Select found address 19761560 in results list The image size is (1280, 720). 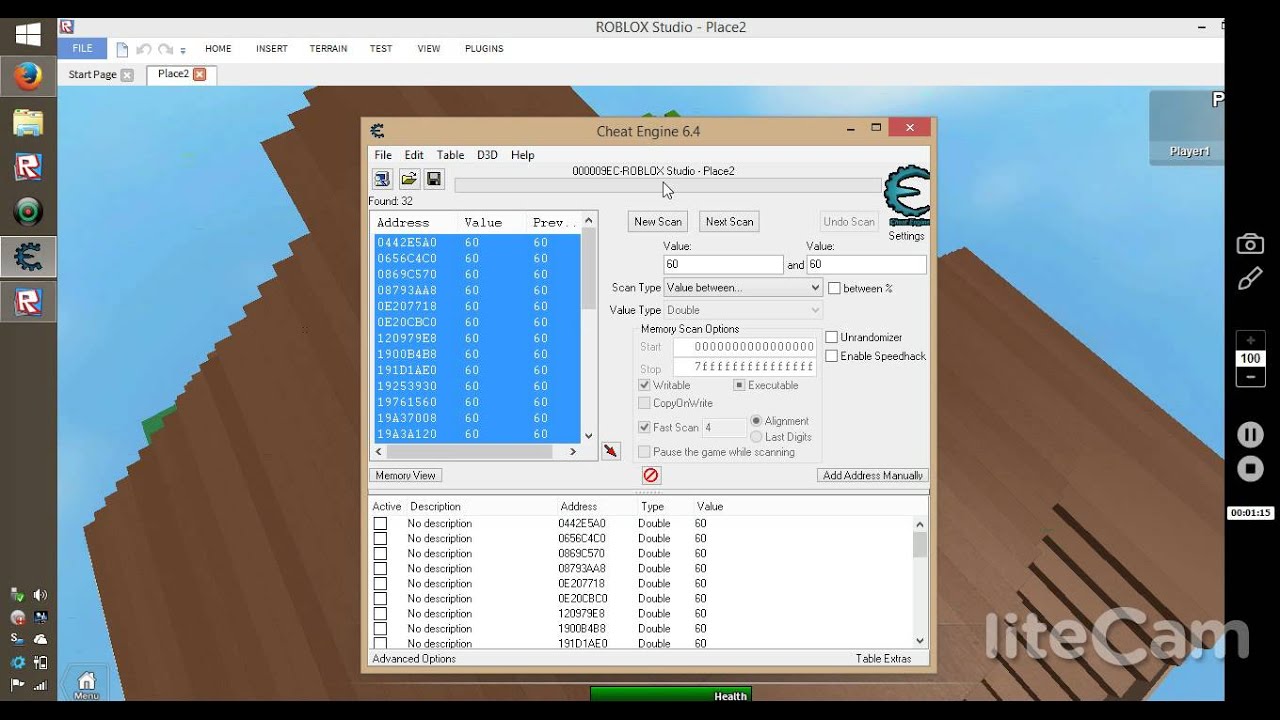tap(476, 402)
